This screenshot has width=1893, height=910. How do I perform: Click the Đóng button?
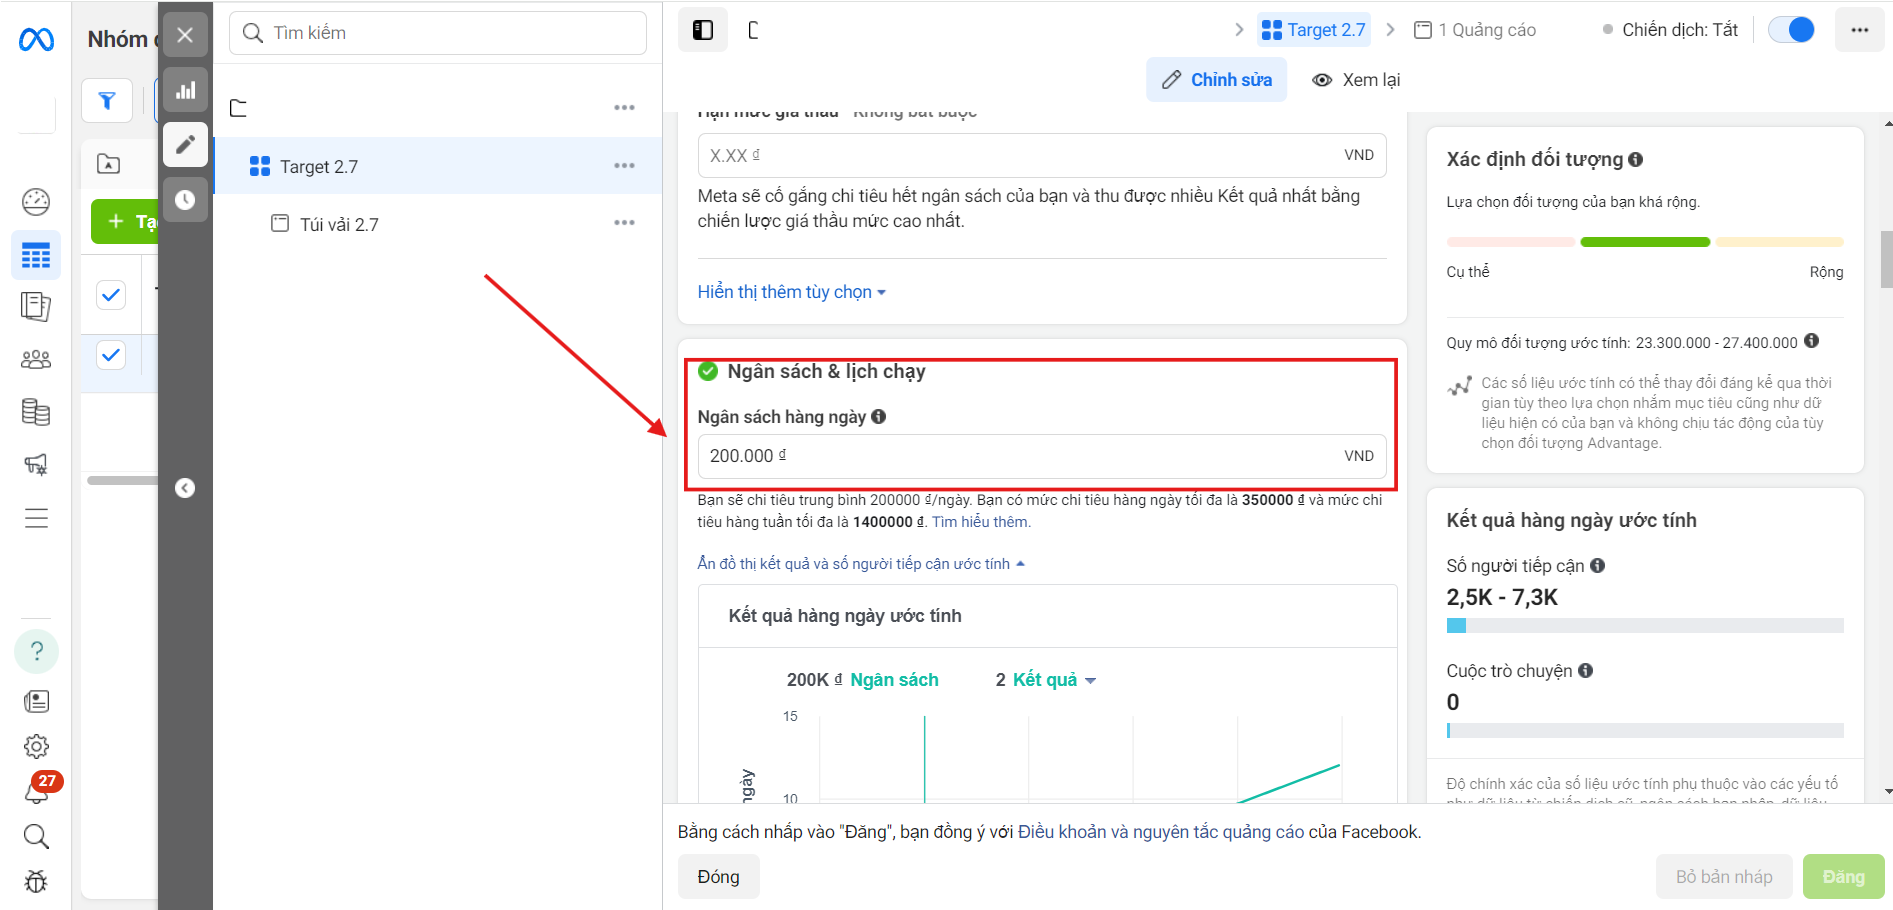click(x=718, y=877)
